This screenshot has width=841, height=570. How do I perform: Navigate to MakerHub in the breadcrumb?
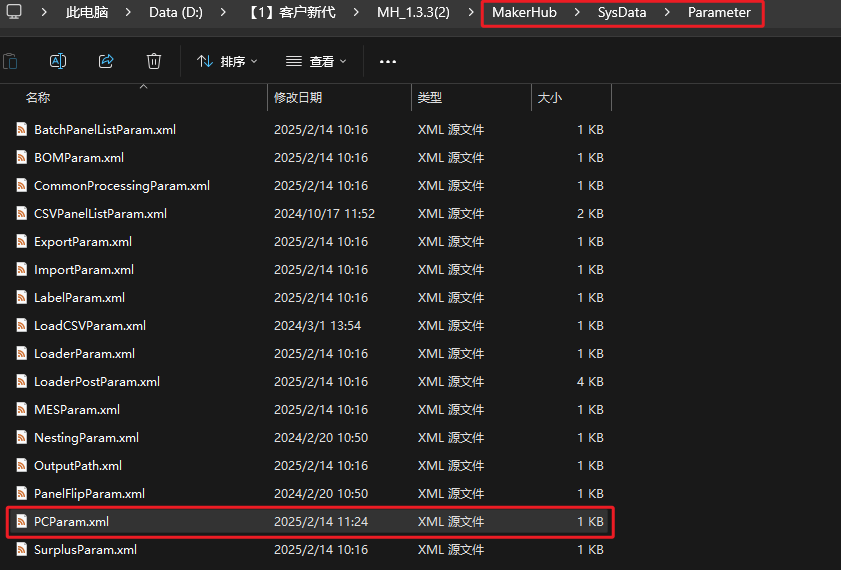(524, 13)
